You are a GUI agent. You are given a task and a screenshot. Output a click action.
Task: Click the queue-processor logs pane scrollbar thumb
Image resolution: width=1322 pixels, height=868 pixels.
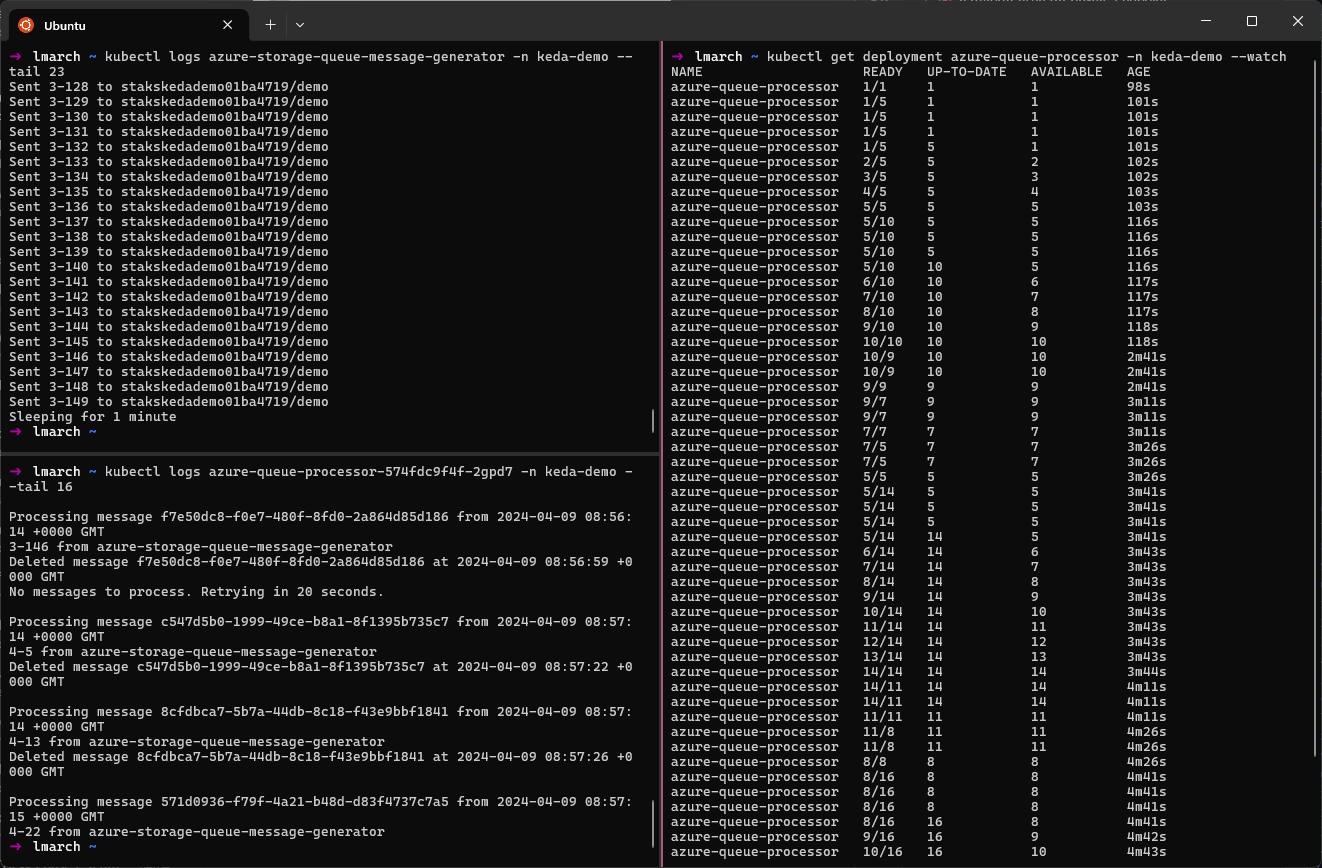pos(654,823)
